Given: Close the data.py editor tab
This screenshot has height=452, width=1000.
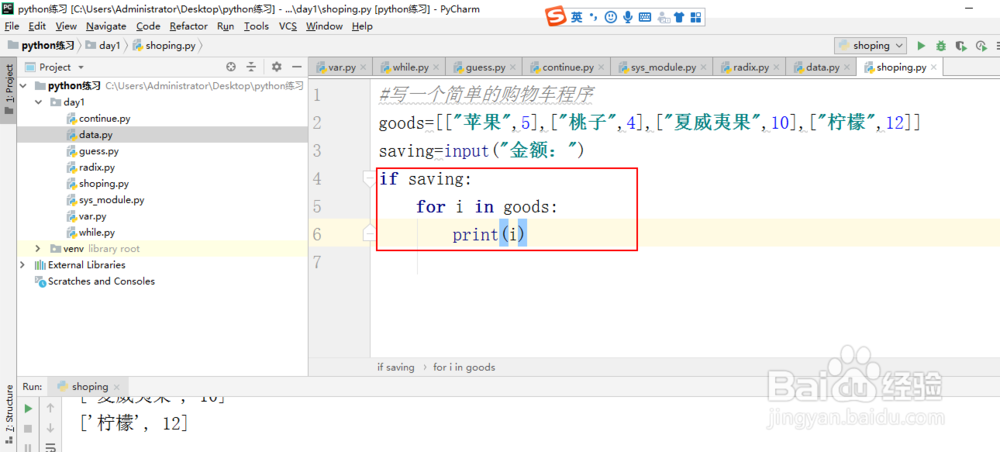Looking at the screenshot, I should (847, 67).
